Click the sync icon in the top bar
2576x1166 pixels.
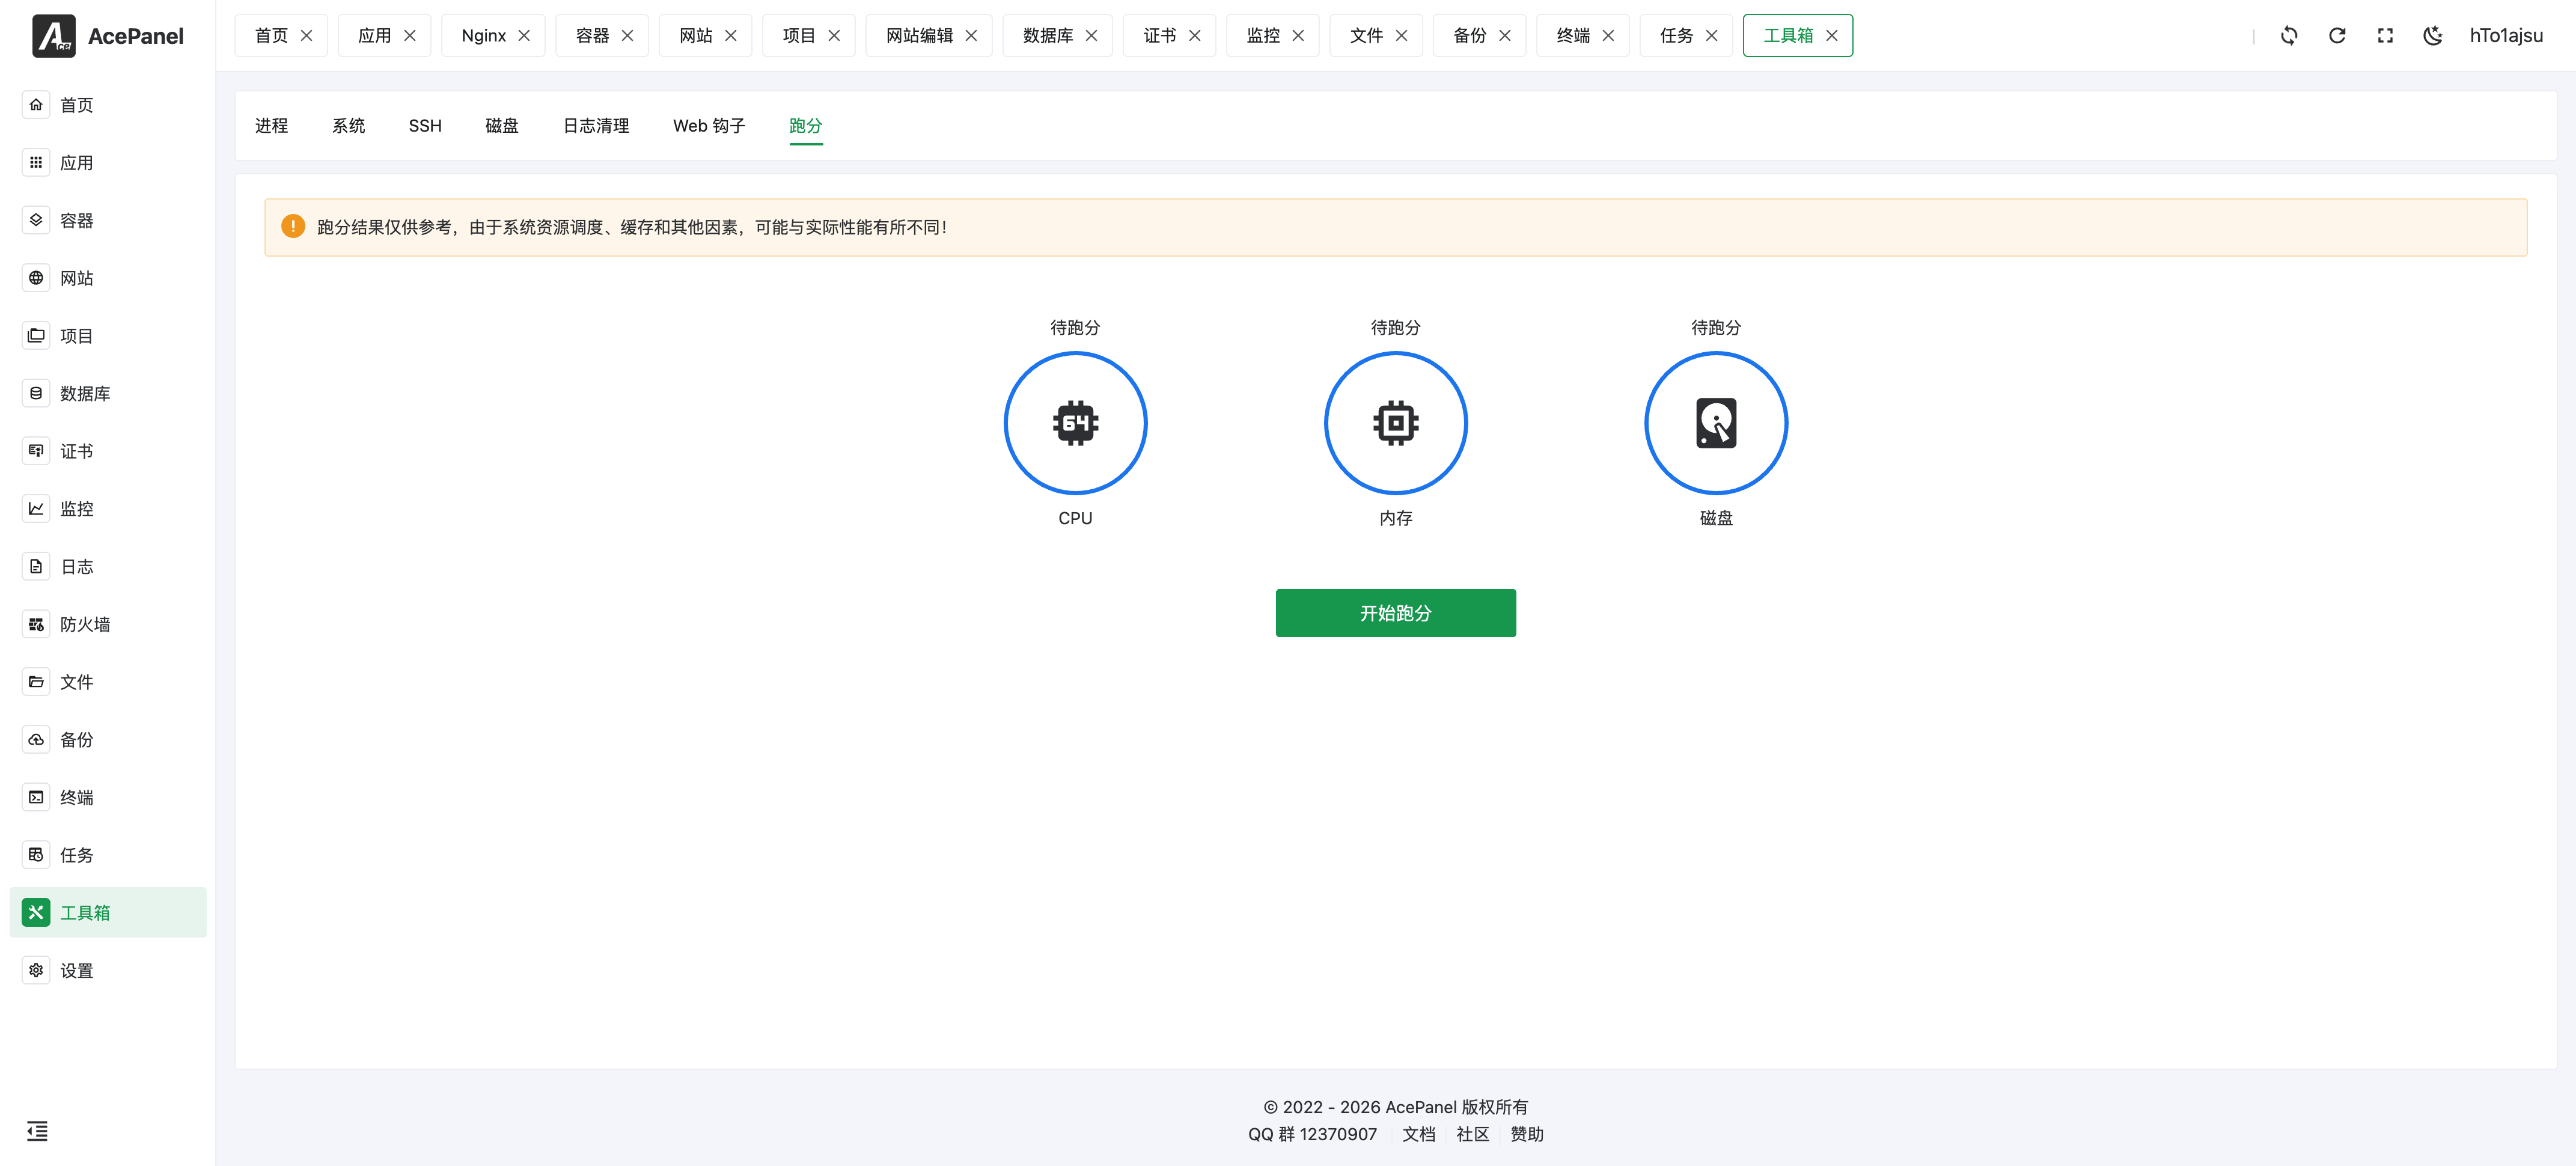click(x=2289, y=35)
